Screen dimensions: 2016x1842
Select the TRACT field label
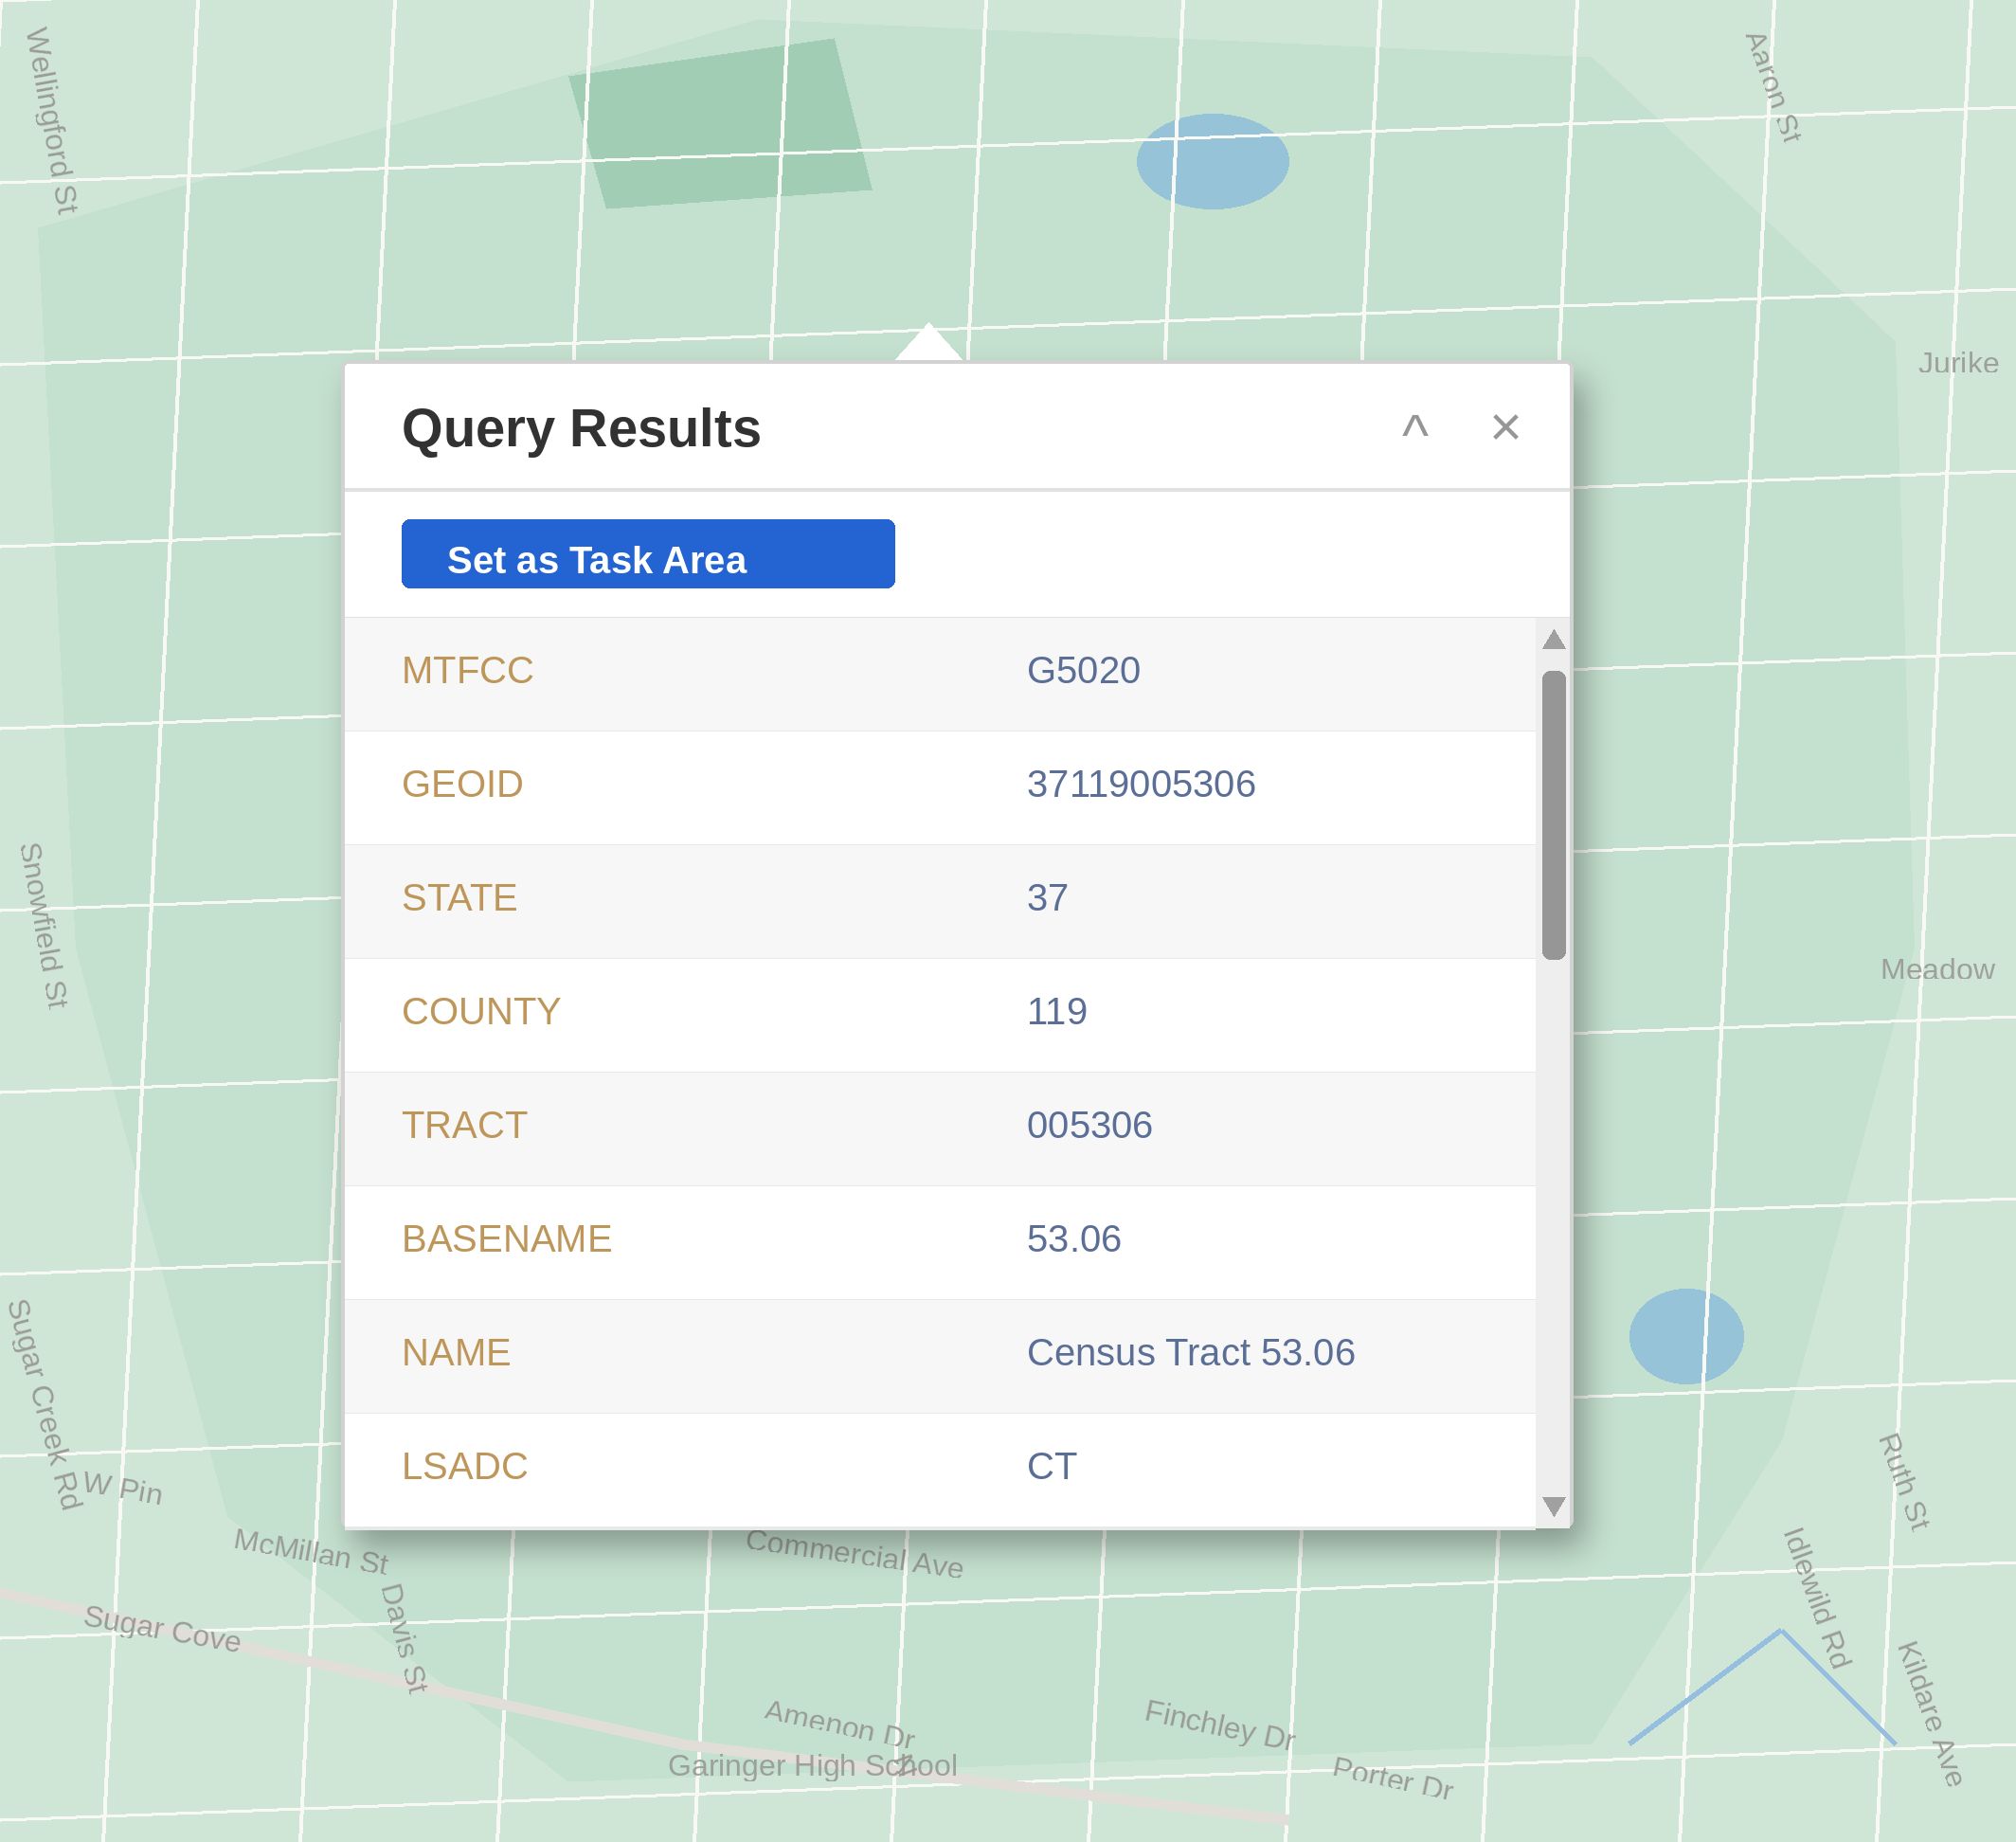[x=464, y=1126]
